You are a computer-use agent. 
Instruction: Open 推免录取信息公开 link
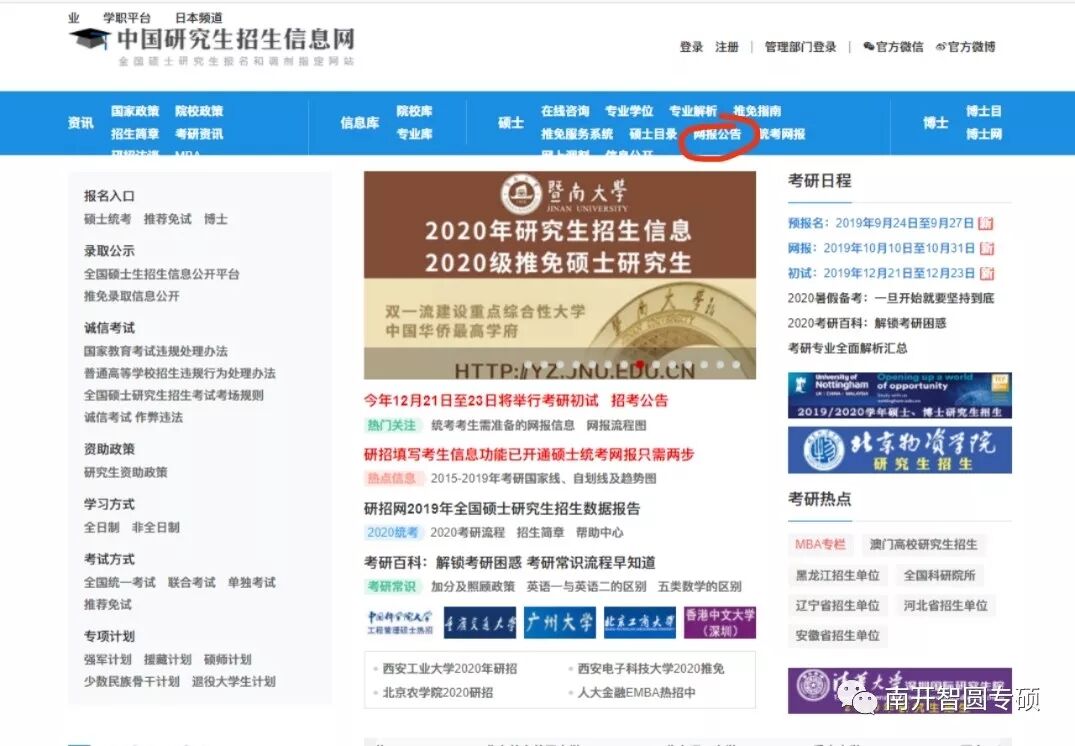click(x=132, y=296)
